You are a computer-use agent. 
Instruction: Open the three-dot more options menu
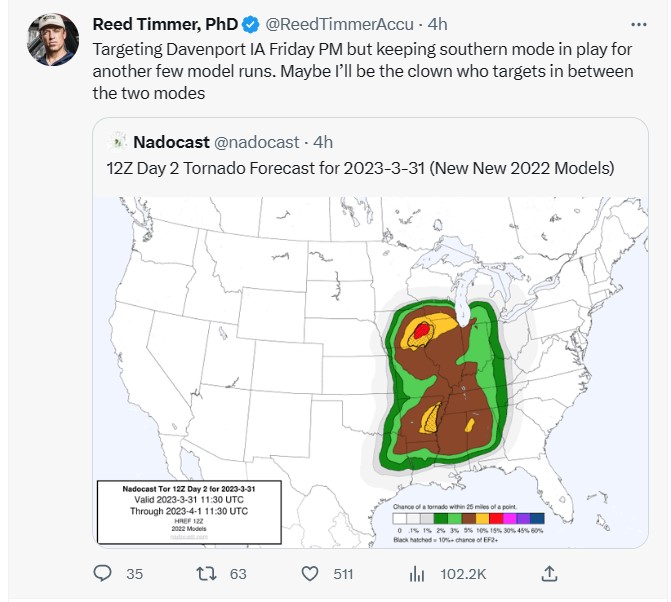pyautogui.click(x=639, y=23)
